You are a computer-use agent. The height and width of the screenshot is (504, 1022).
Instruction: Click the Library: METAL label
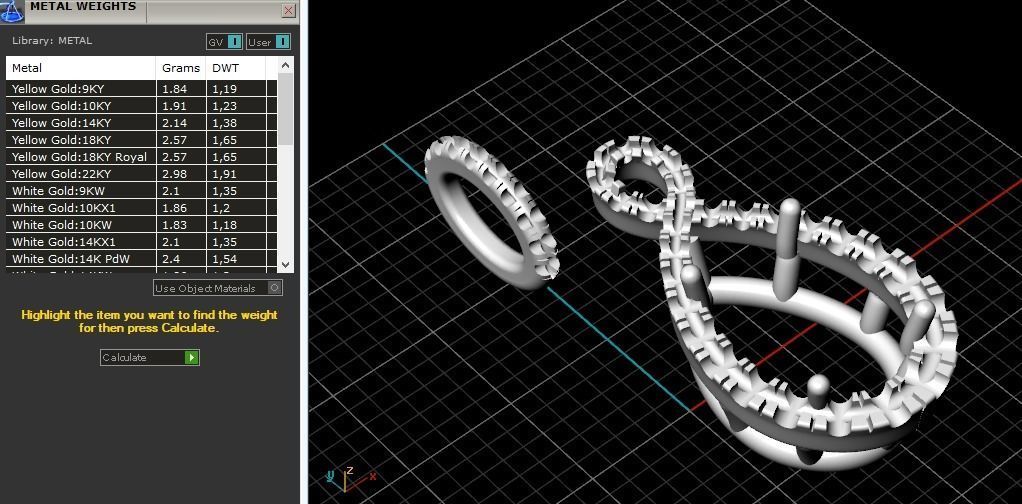coord(52,40)
